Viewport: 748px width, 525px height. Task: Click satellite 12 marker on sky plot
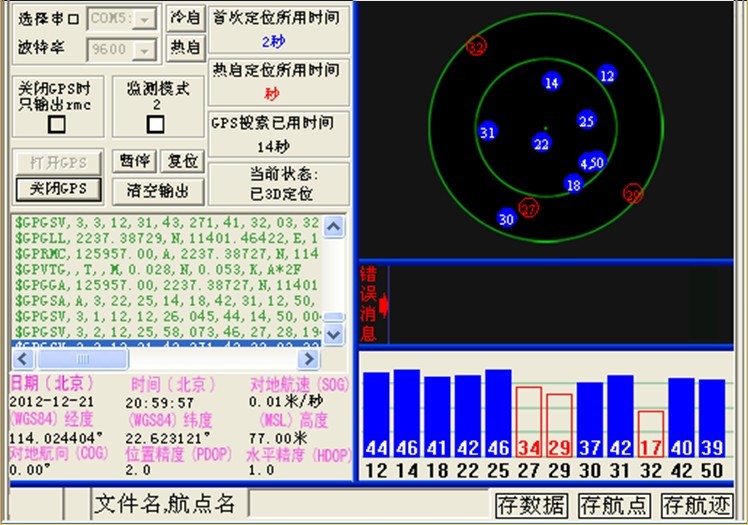tap(607, 75)
